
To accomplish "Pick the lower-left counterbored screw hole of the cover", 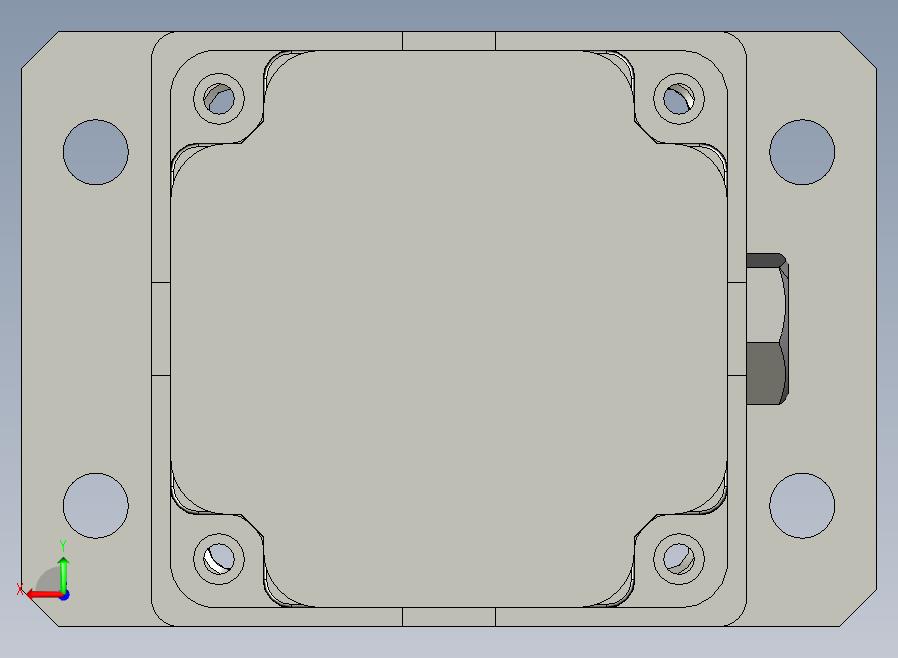I will point(219,559).
